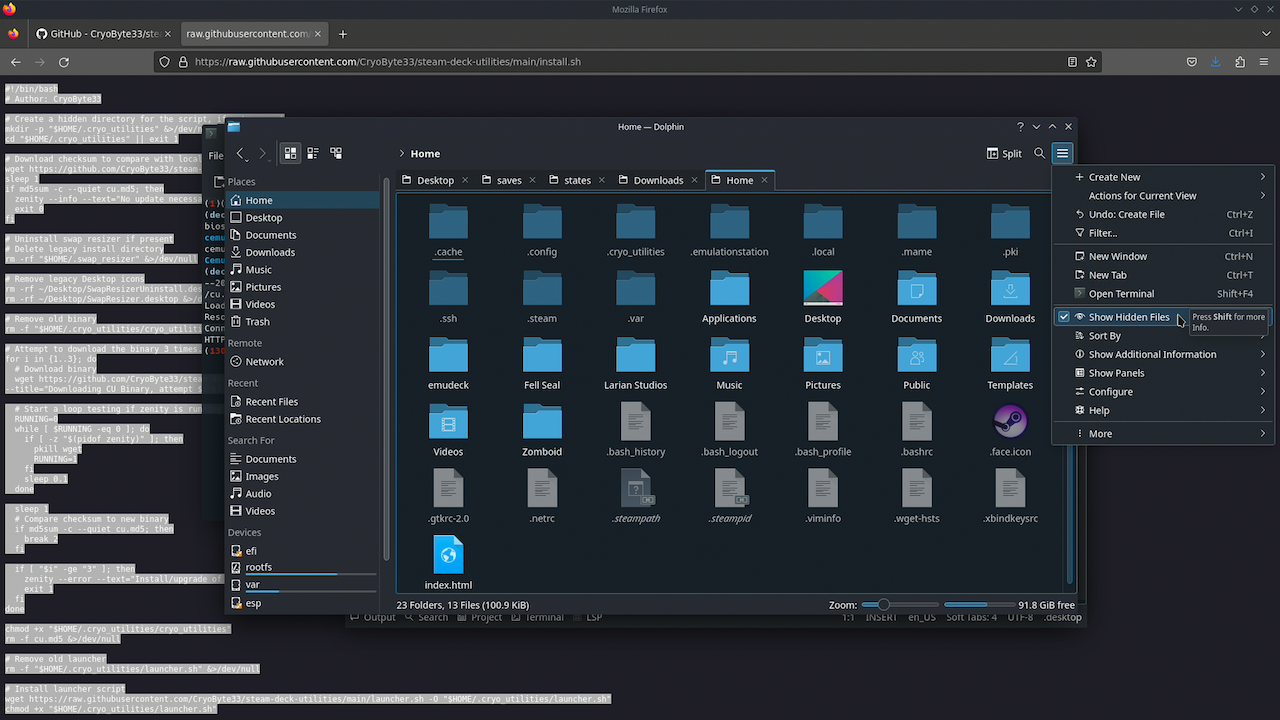Go back in Dolphin navigation
Screen dimensions: 1280x720
click(241, 153)
